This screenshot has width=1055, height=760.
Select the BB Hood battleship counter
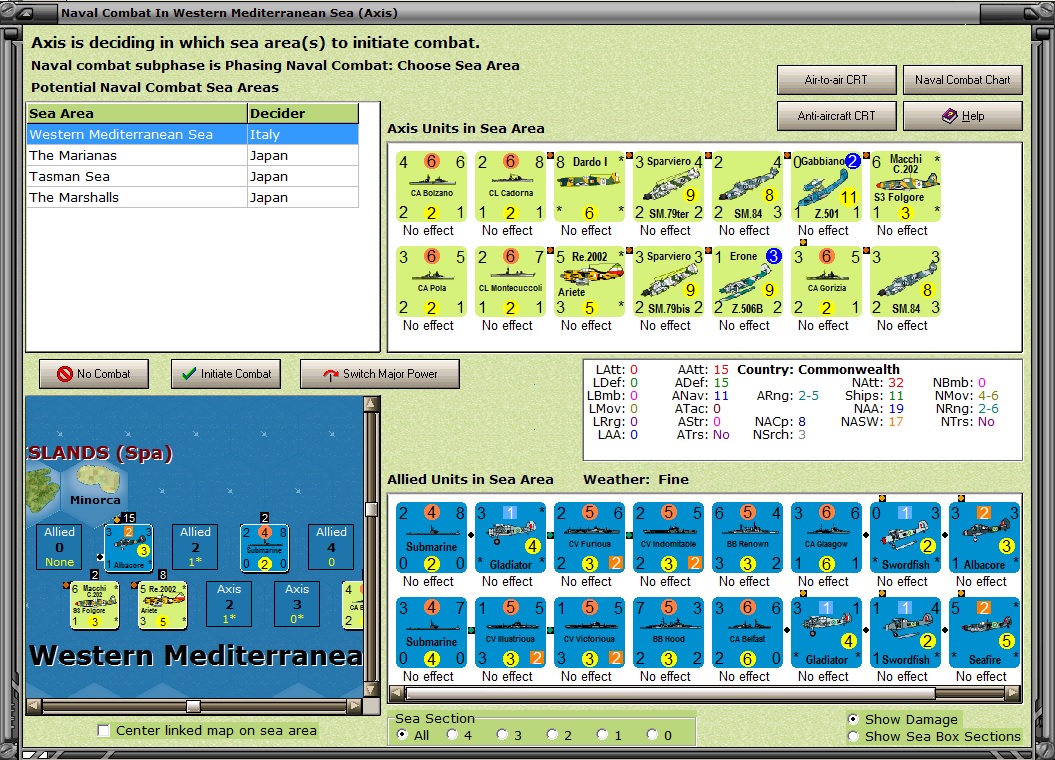tap(669, 633)
